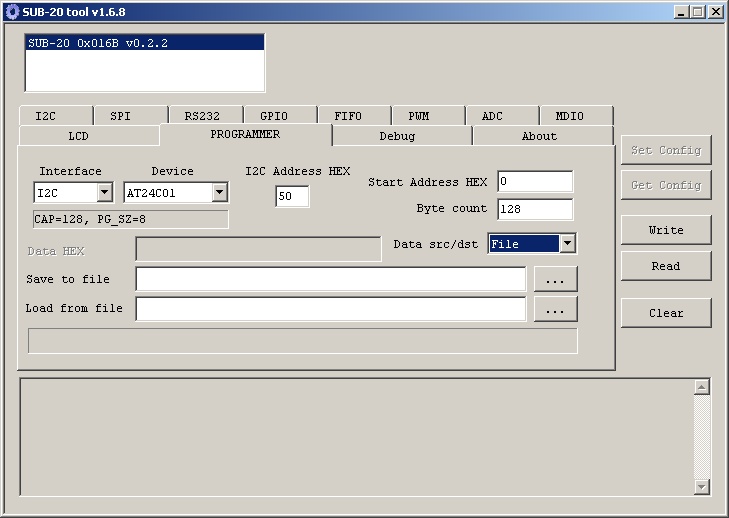Select the ADC tab

[x=492, y=116]
